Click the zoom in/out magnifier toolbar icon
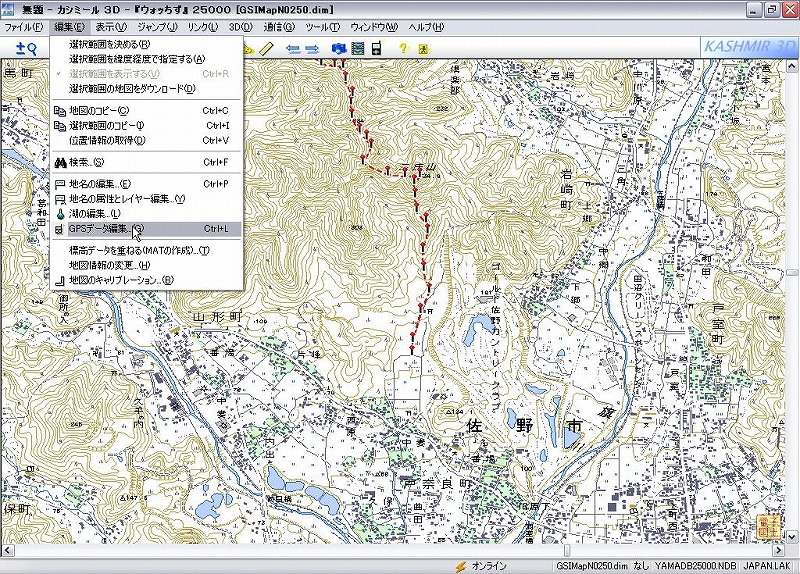 26,48
